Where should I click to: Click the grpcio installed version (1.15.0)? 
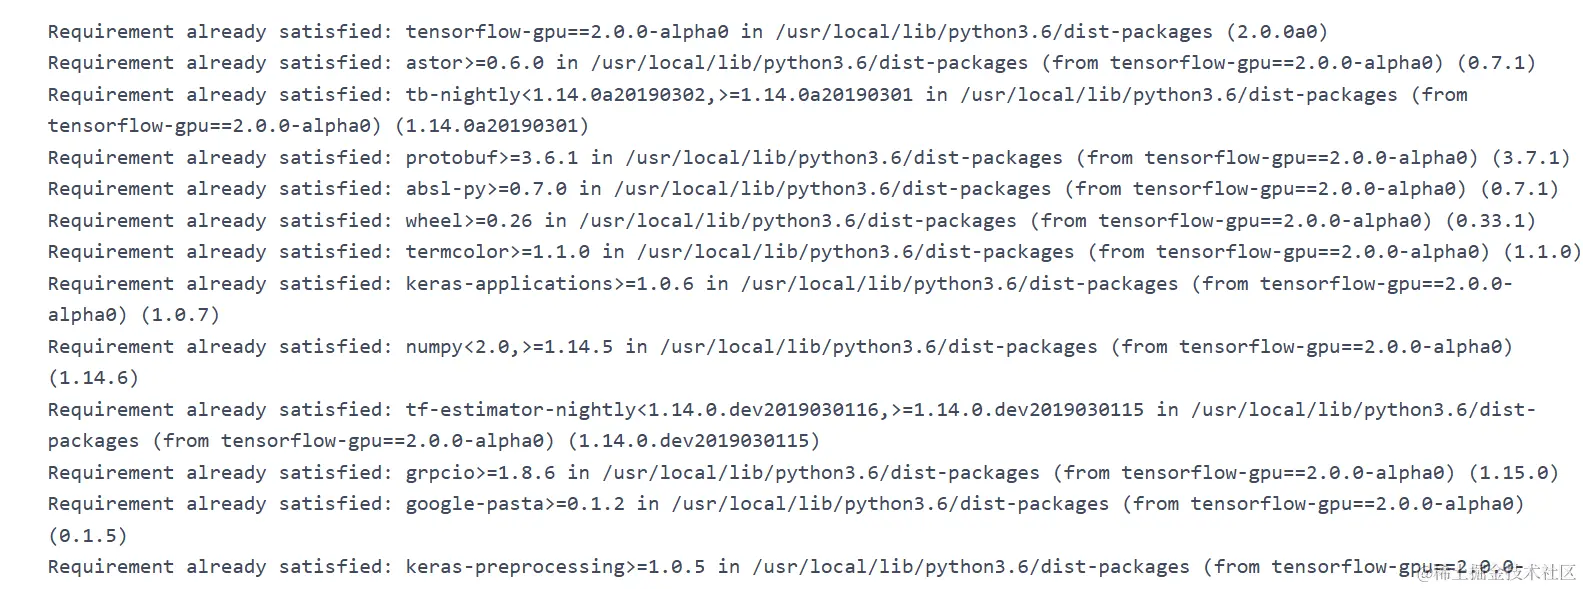pos(1513,473)
